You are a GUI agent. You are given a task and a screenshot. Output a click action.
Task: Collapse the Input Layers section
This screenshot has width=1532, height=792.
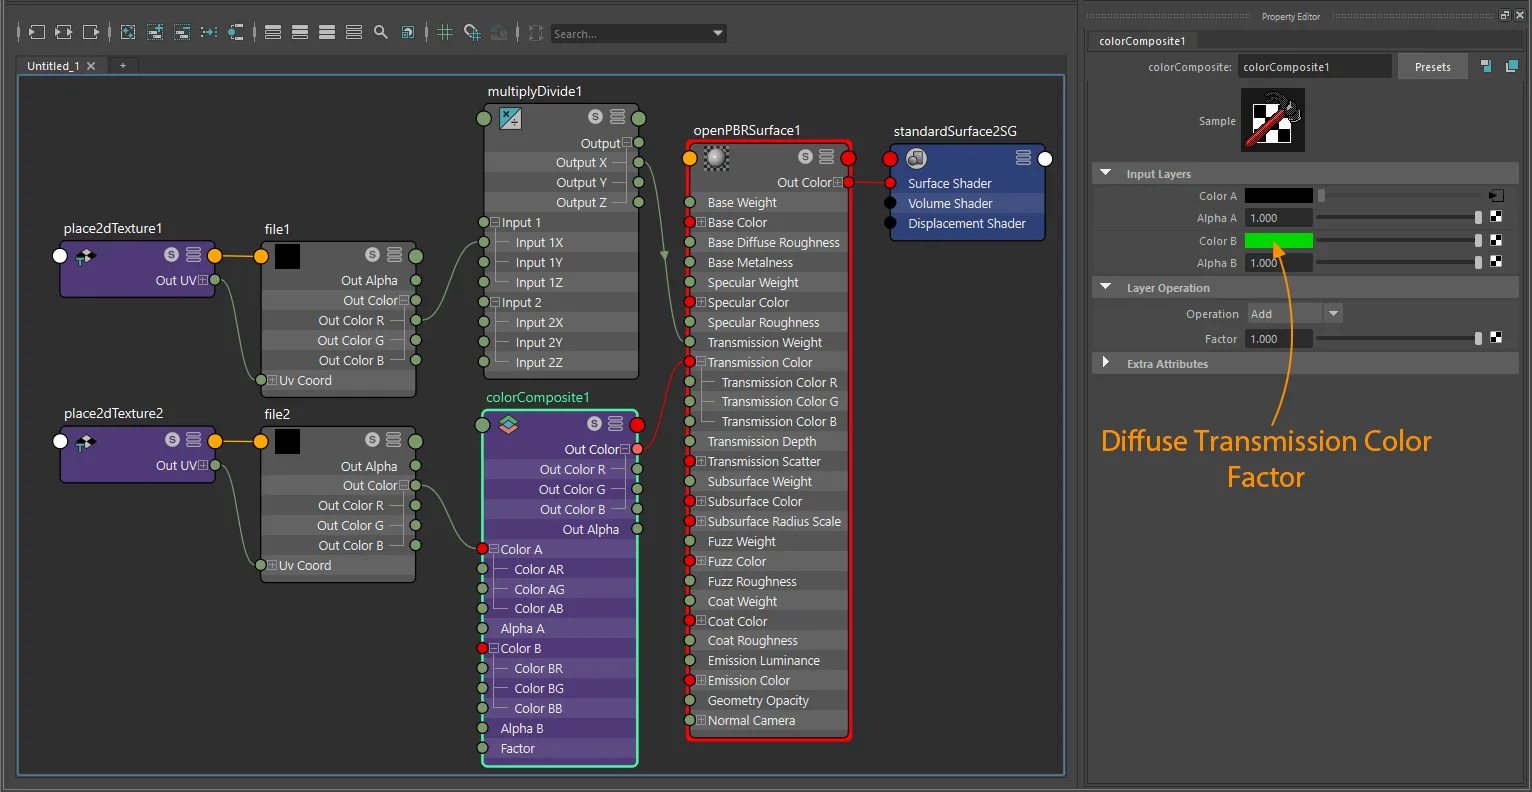[x=1106, y=173]
